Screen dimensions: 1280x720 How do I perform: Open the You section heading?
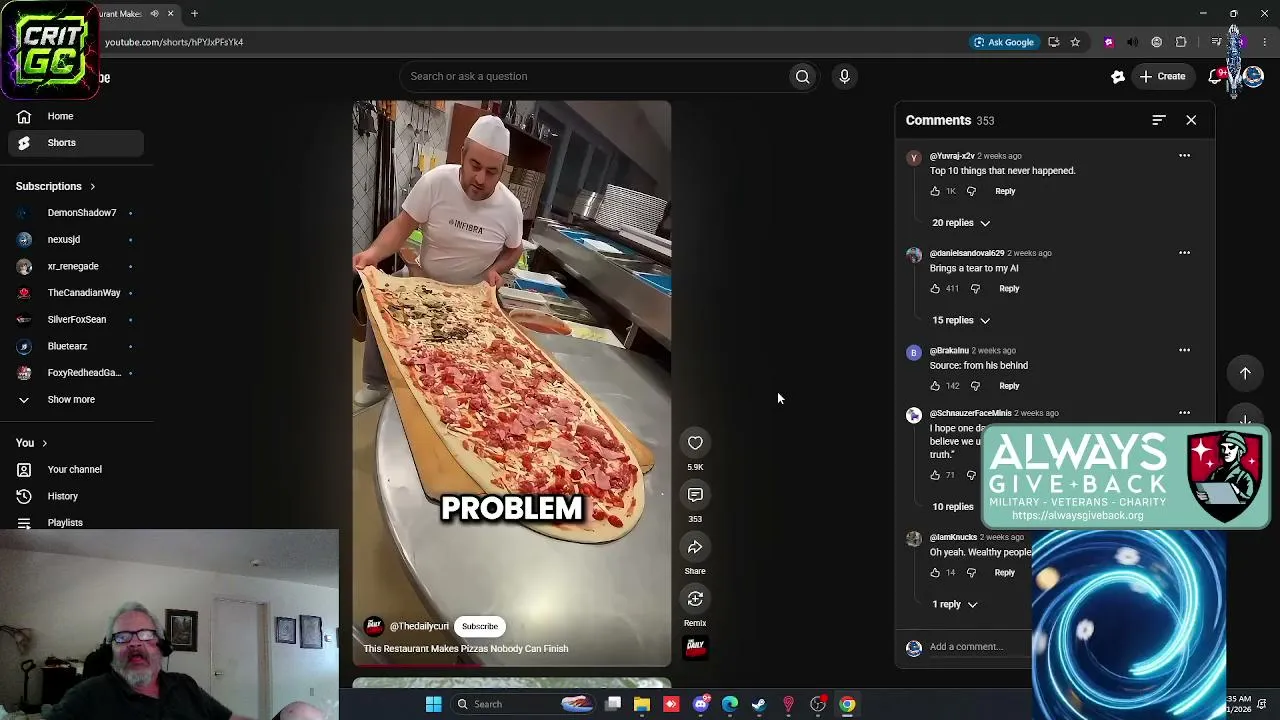[32, 443]
